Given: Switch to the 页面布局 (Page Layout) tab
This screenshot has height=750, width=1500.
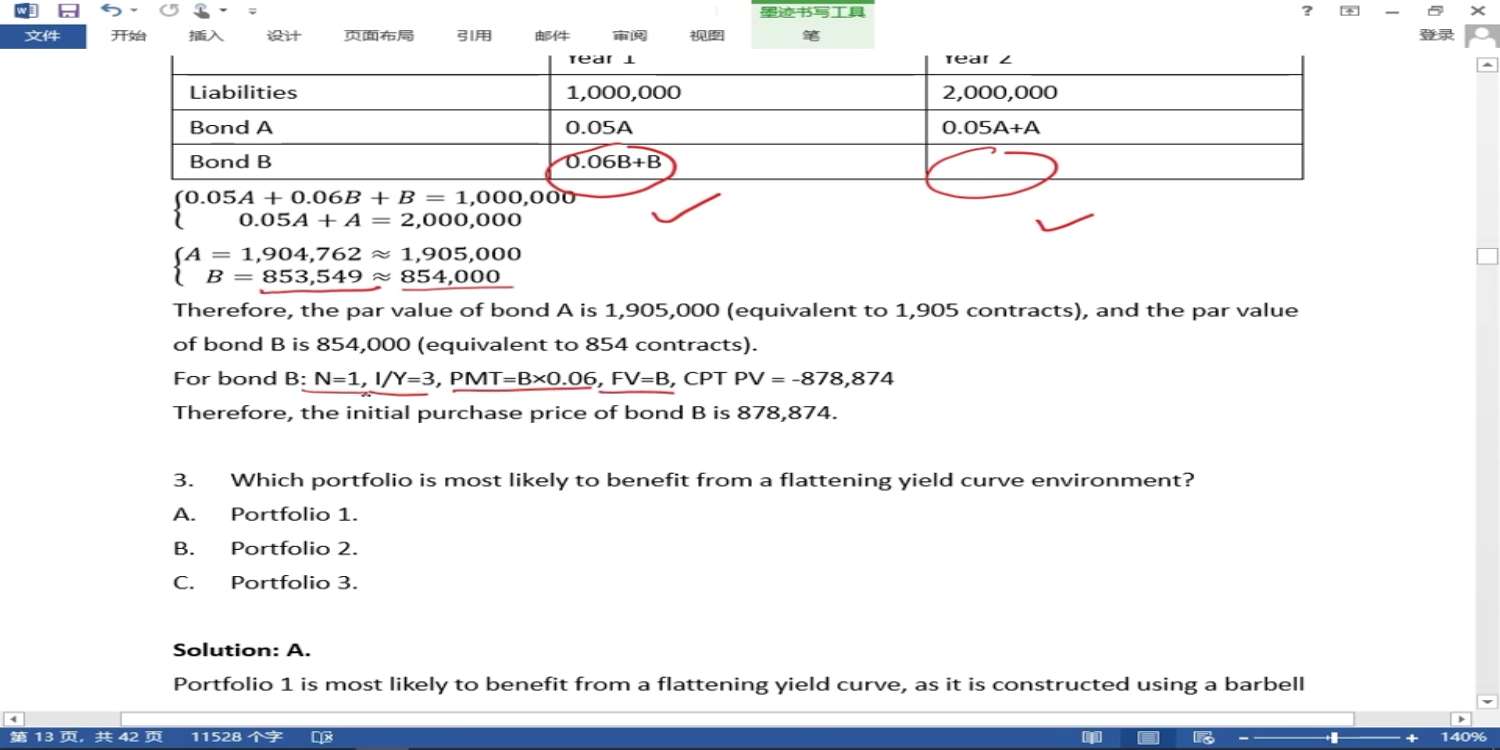Looking at the screenshot, I should tap(378, 36).
